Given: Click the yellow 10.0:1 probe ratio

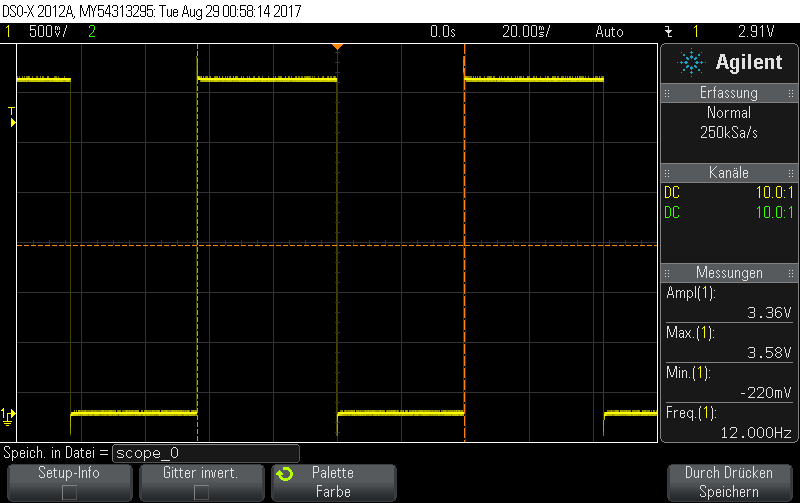Looking at the screenshot, I should [x=774, y=193].
